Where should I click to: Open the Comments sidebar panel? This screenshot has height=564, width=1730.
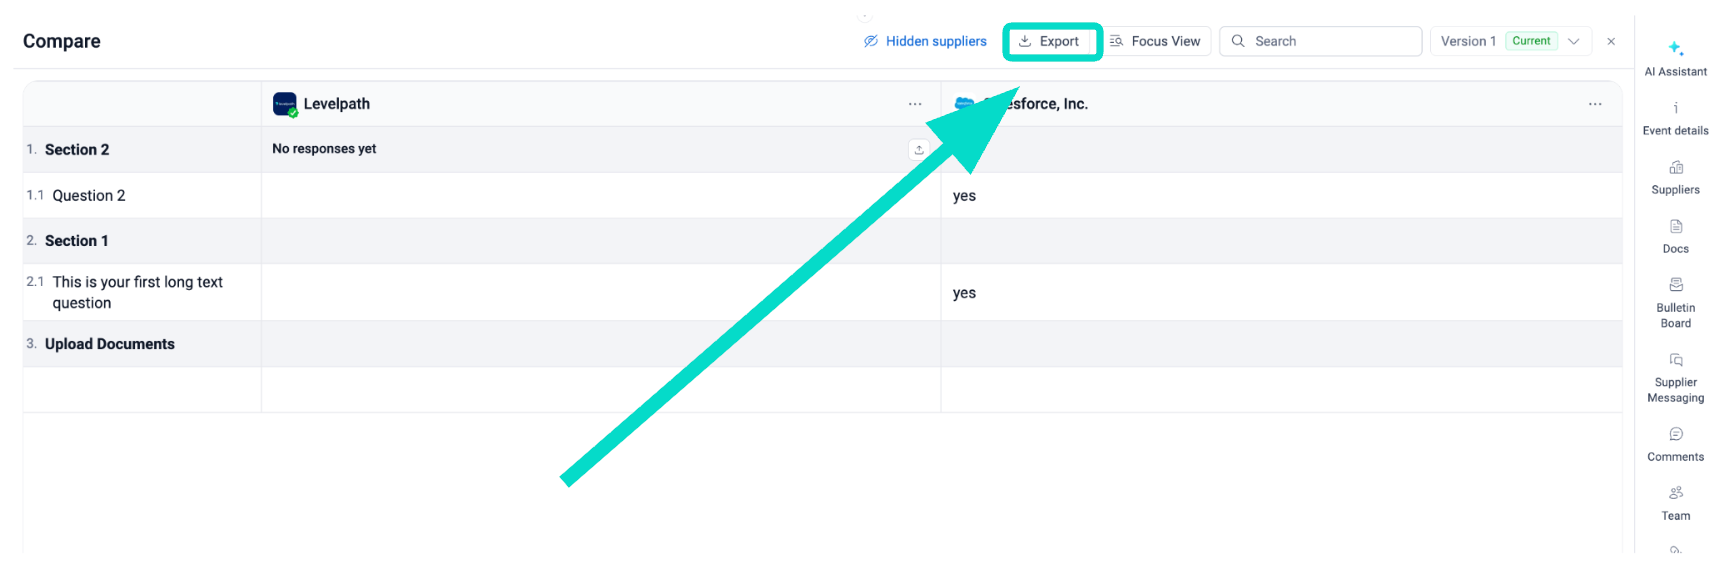click(x=1675, y=443)
